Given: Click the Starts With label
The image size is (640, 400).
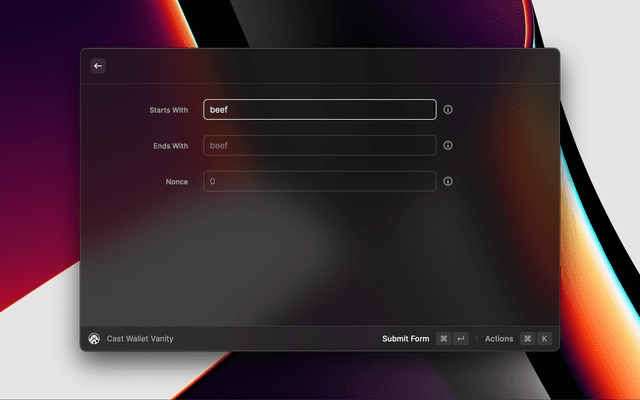Looking at the screenshot, I should 168,110.
